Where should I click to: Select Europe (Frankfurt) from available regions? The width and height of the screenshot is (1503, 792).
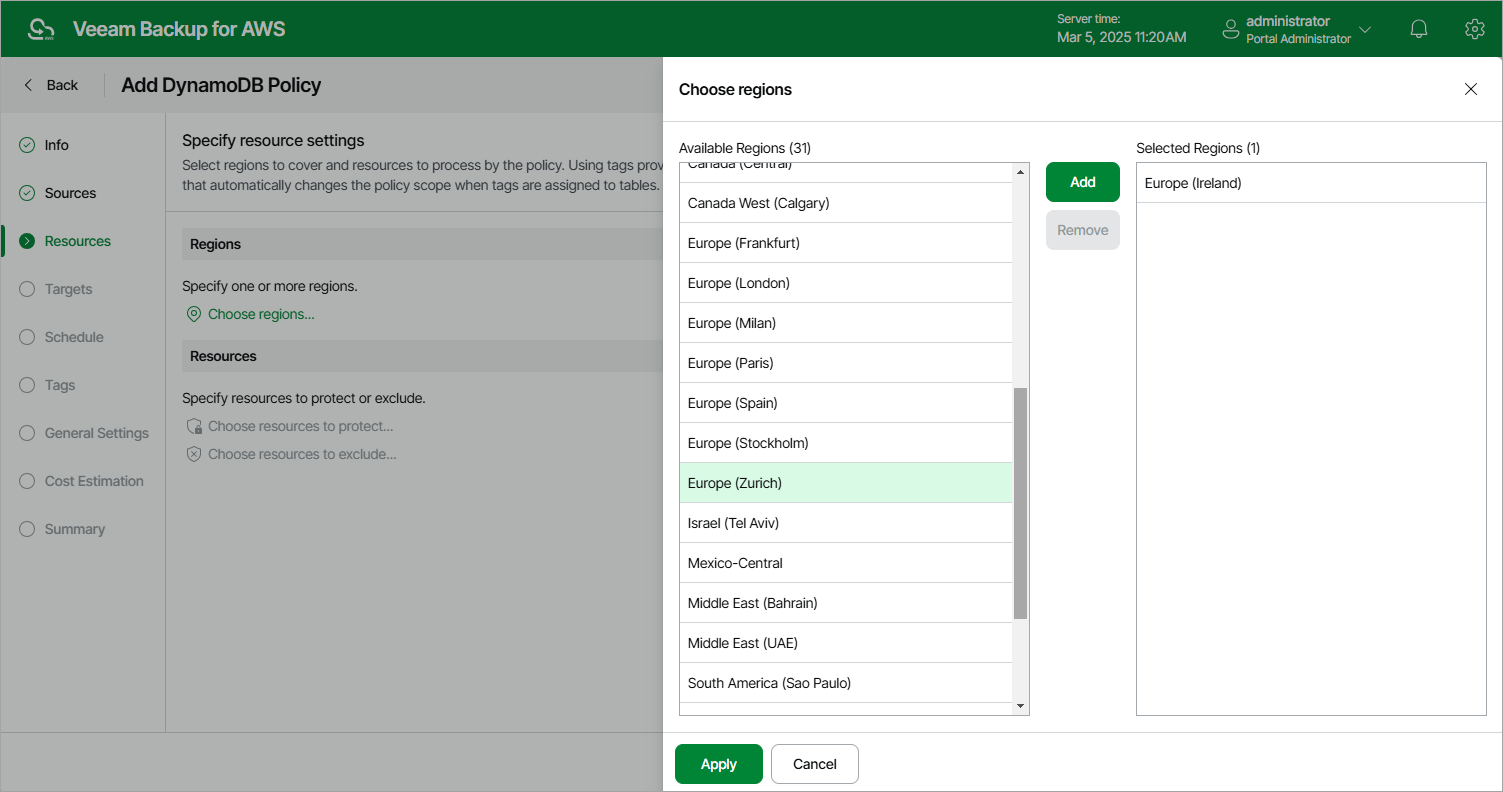click(744, 243)
